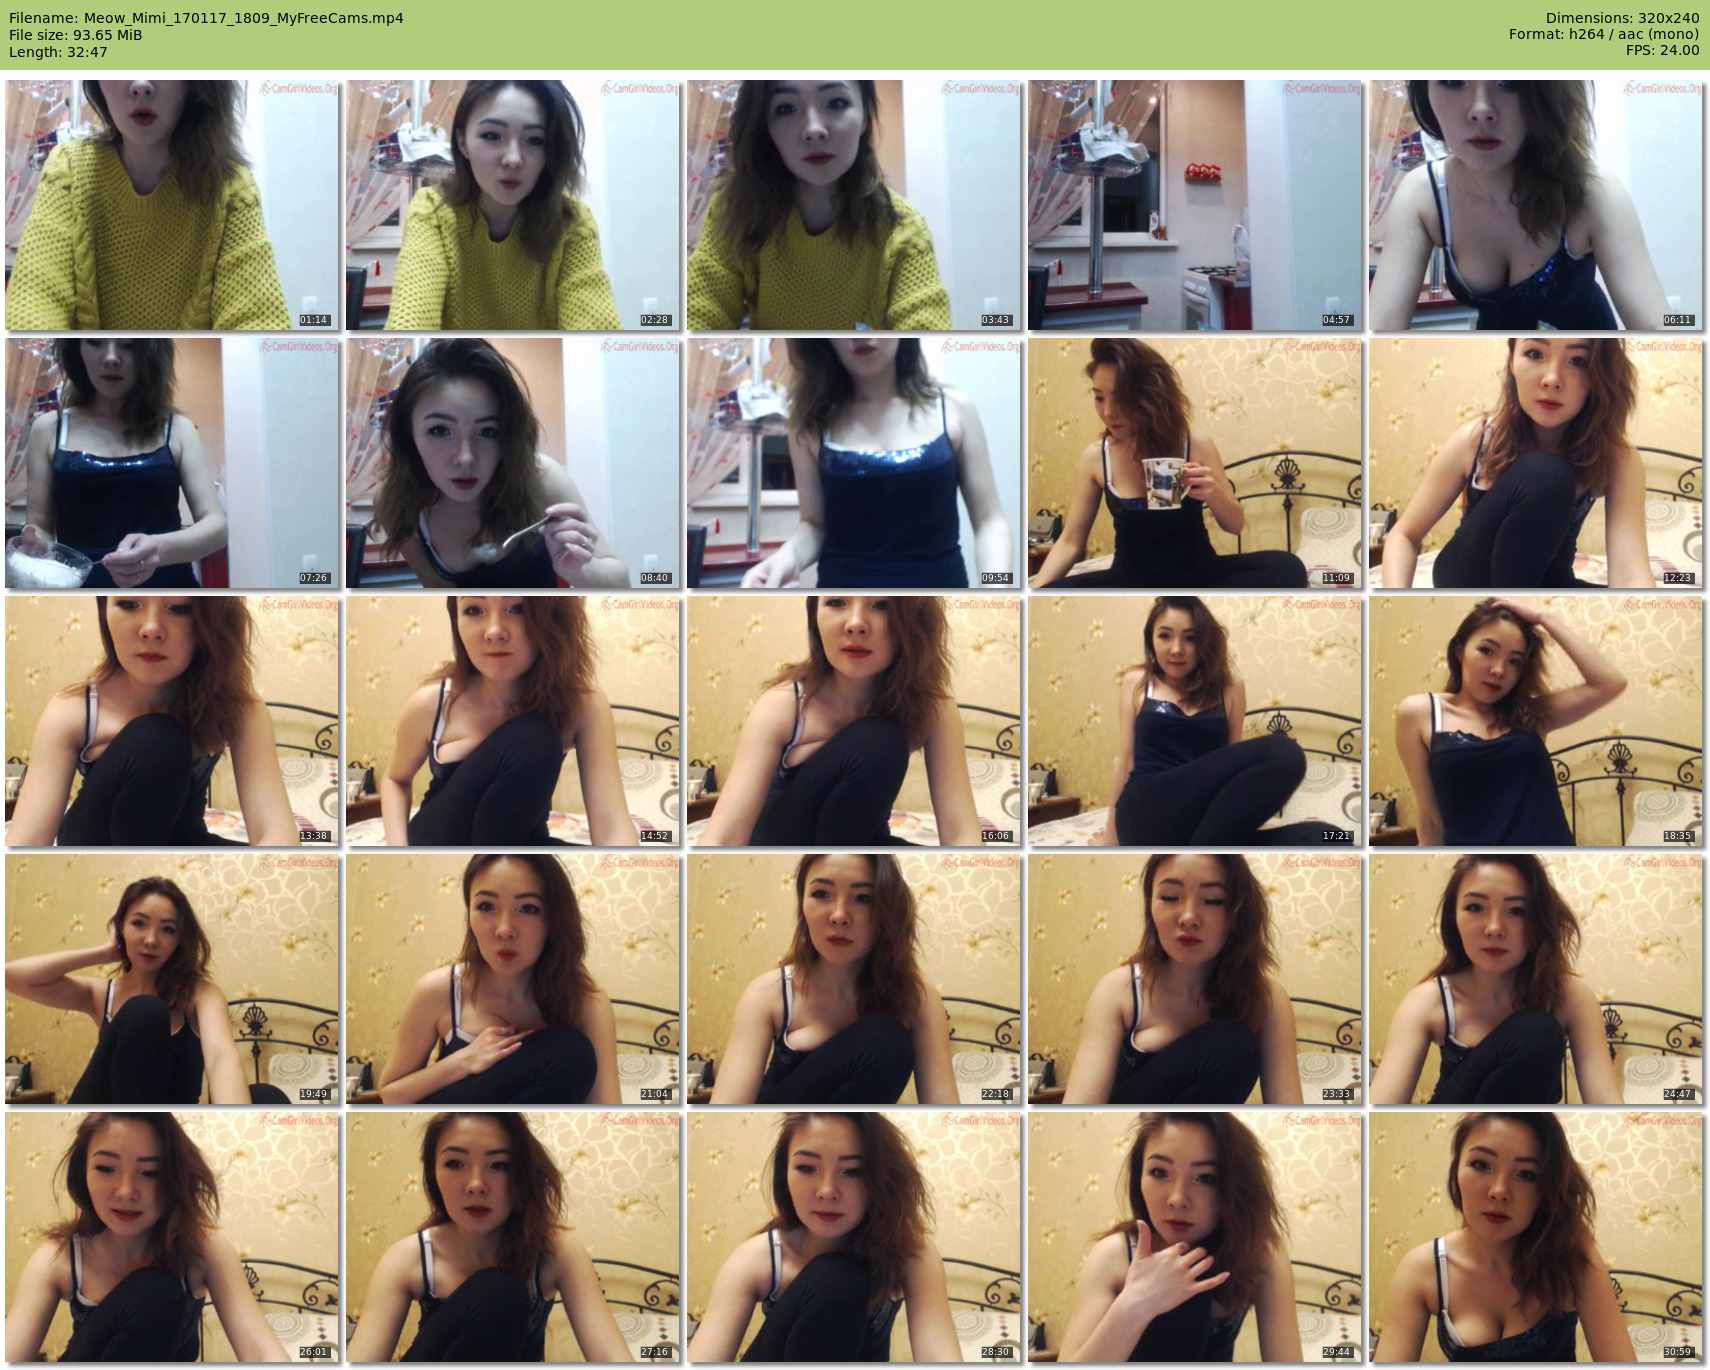The height and width of the screenshot is (1370, 1710).
Task: Select the 21:04 thumbnail
Action: (x=513, y=979)
